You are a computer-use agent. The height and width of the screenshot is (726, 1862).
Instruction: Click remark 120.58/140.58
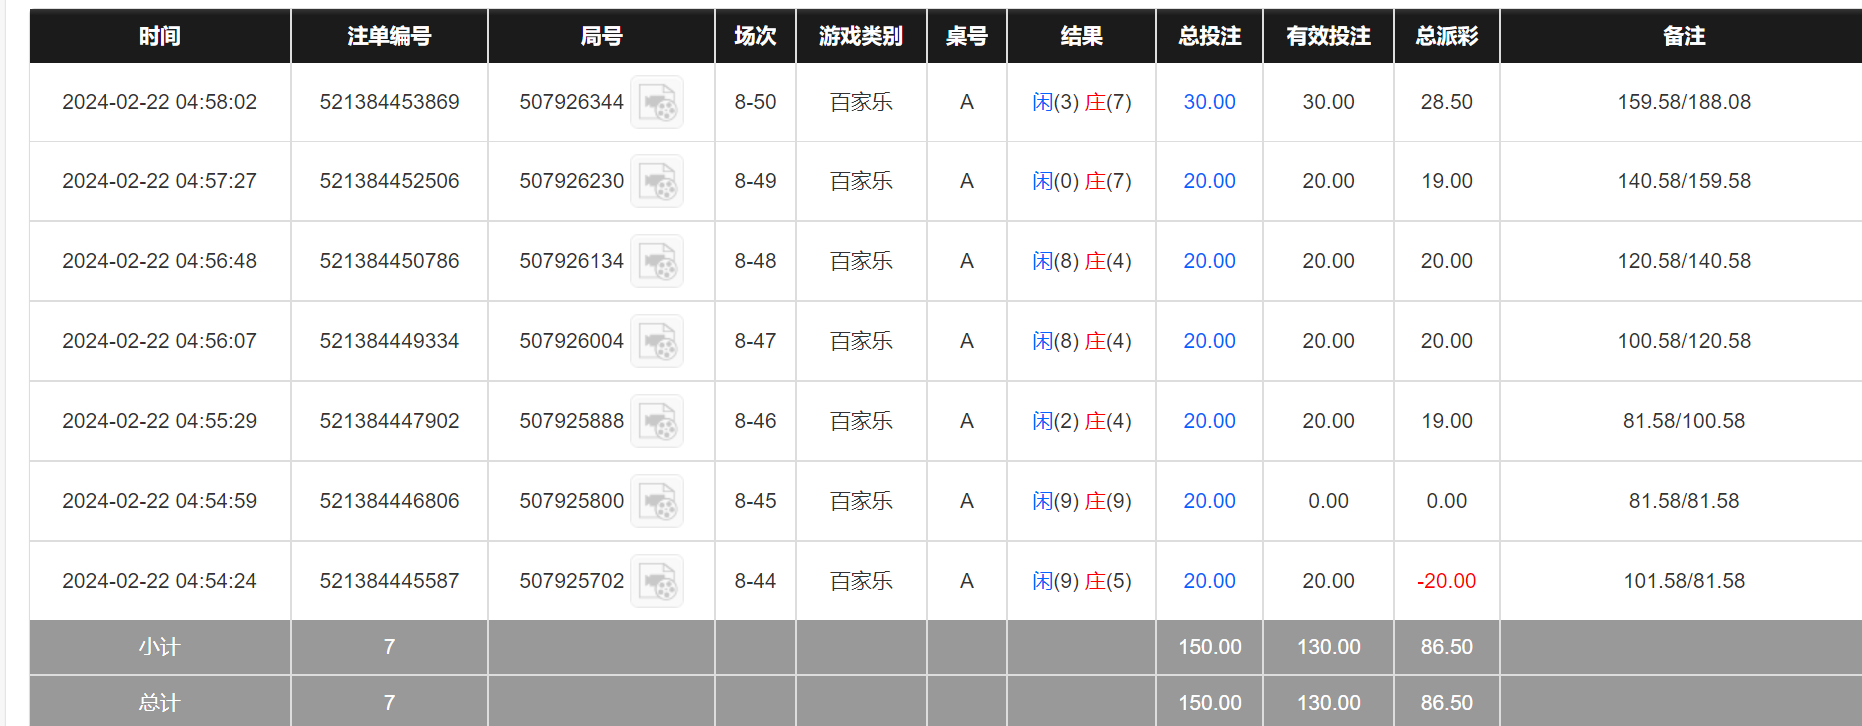click(x=1684, y=261)
